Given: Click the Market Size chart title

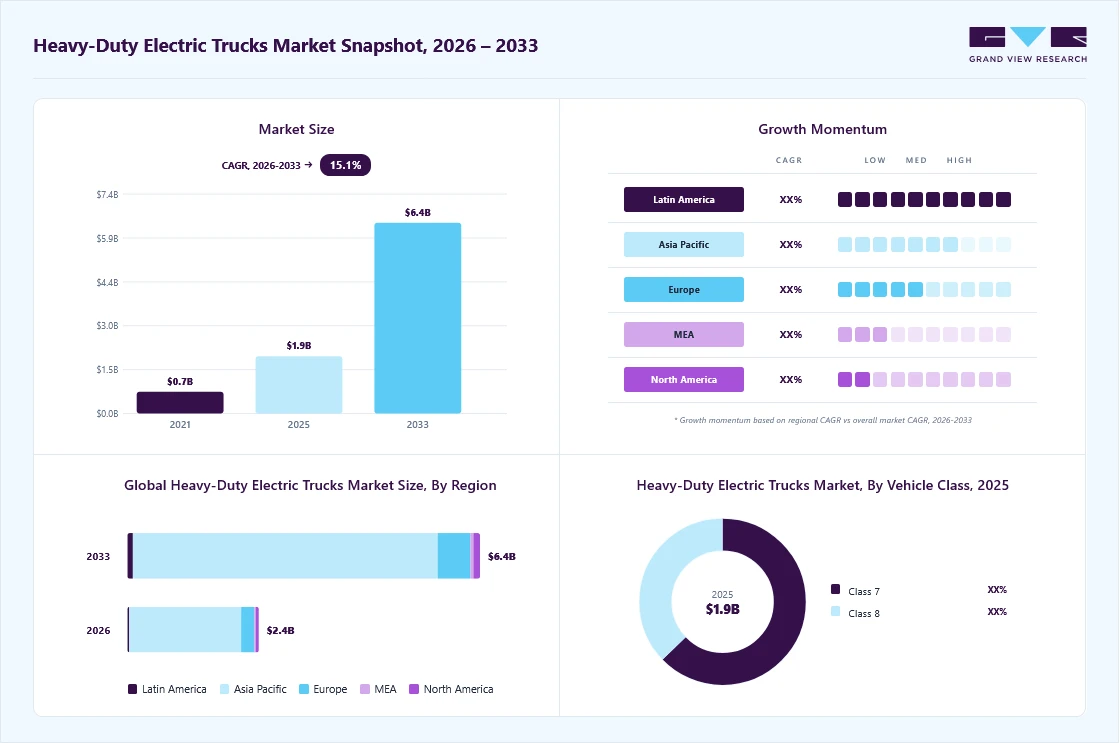Looking at the screenshot, I should (x=296, y=129).
